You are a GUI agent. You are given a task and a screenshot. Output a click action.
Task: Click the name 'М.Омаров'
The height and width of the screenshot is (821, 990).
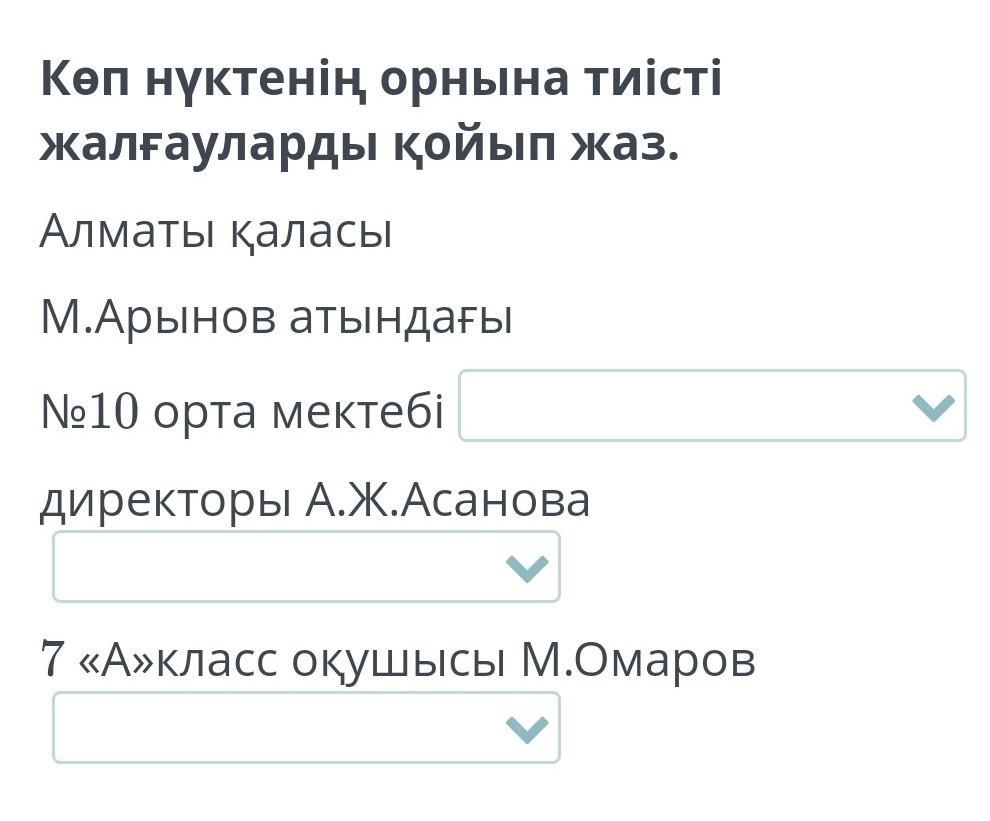click(638, 661)
